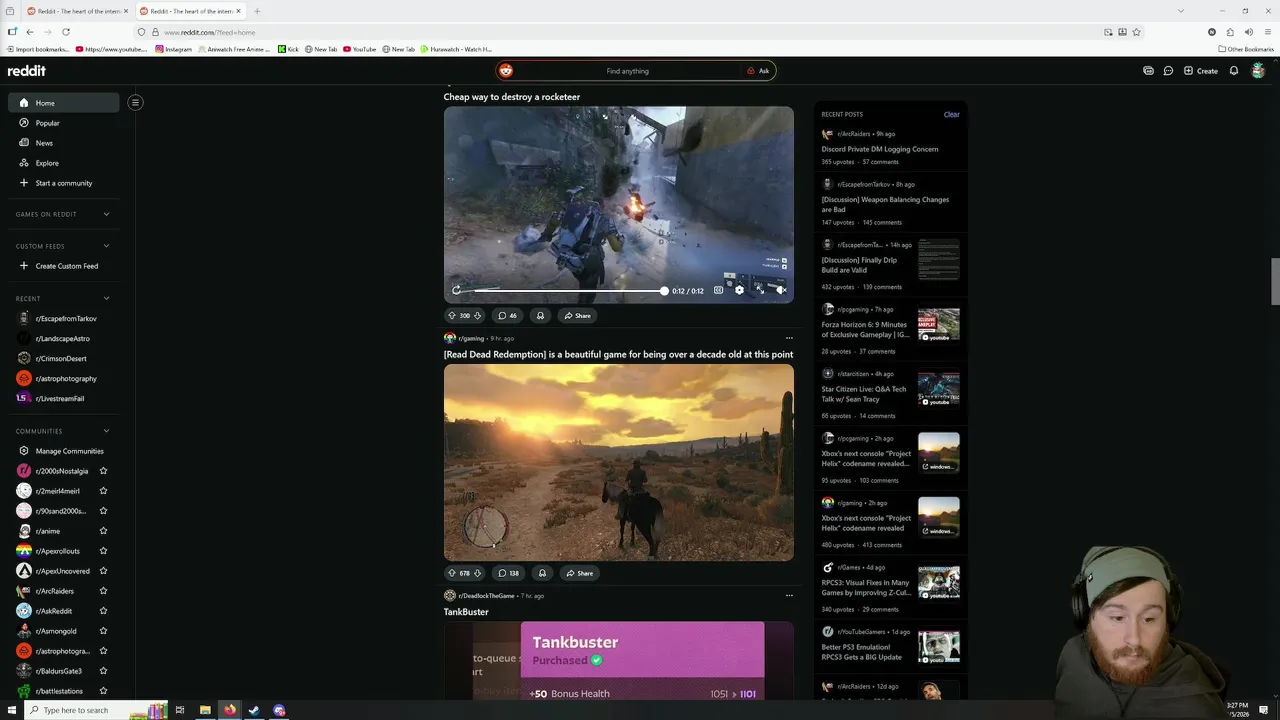Click the Create post button
Viewport: 1280px width, 720px height.
pyautogui.click(x=1200, y=71)
